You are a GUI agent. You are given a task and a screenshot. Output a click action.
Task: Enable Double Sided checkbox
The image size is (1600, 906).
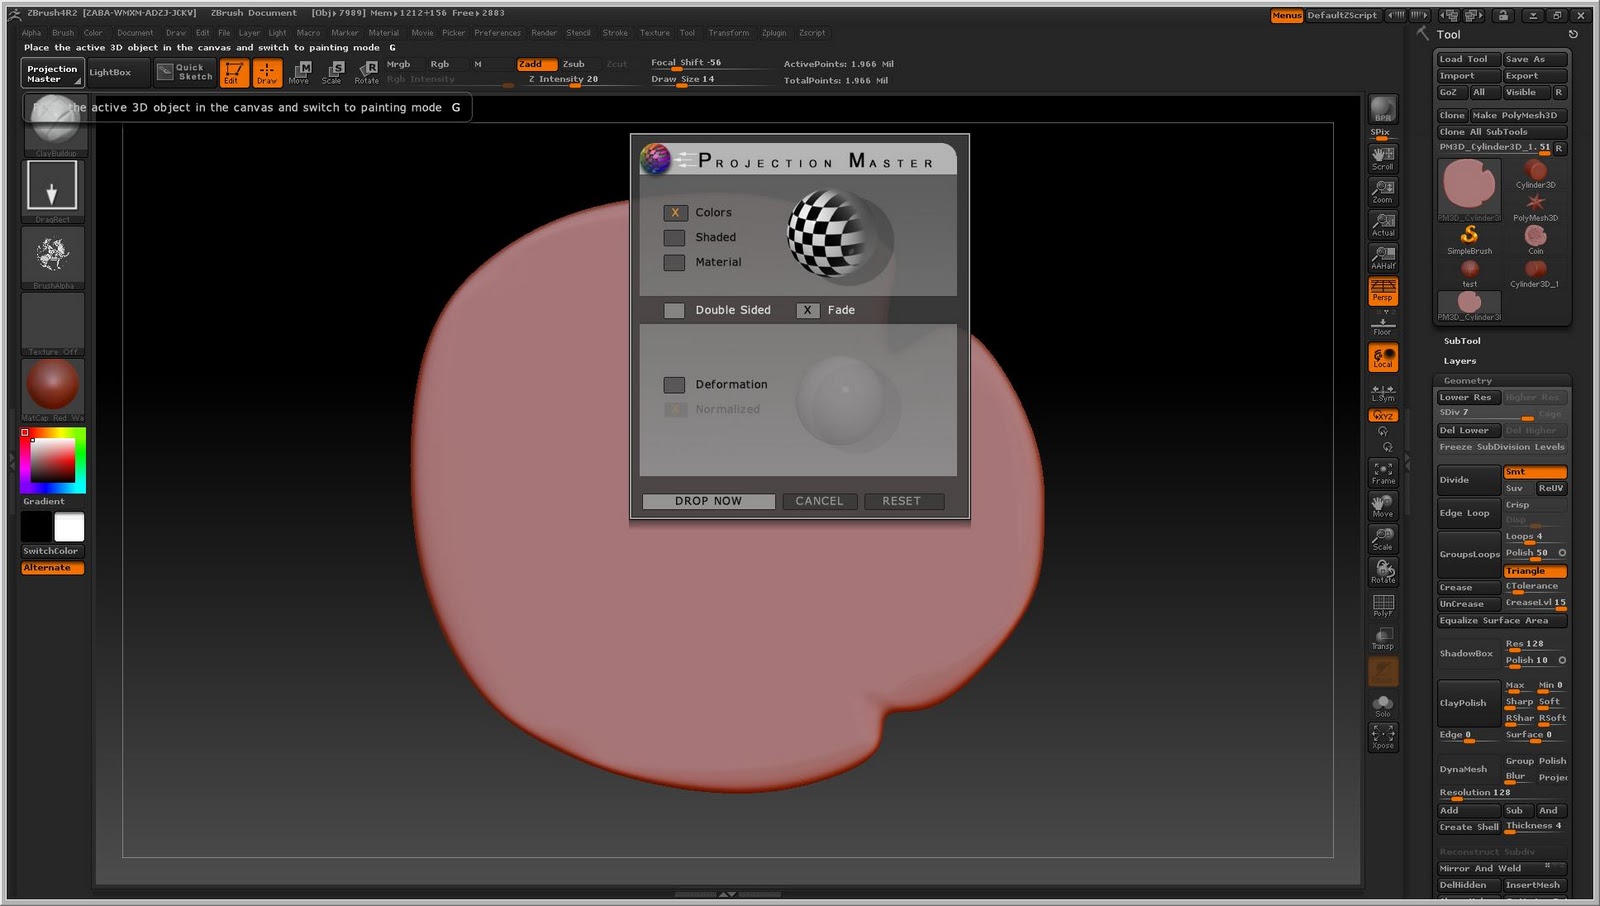[x=675, y=310]
